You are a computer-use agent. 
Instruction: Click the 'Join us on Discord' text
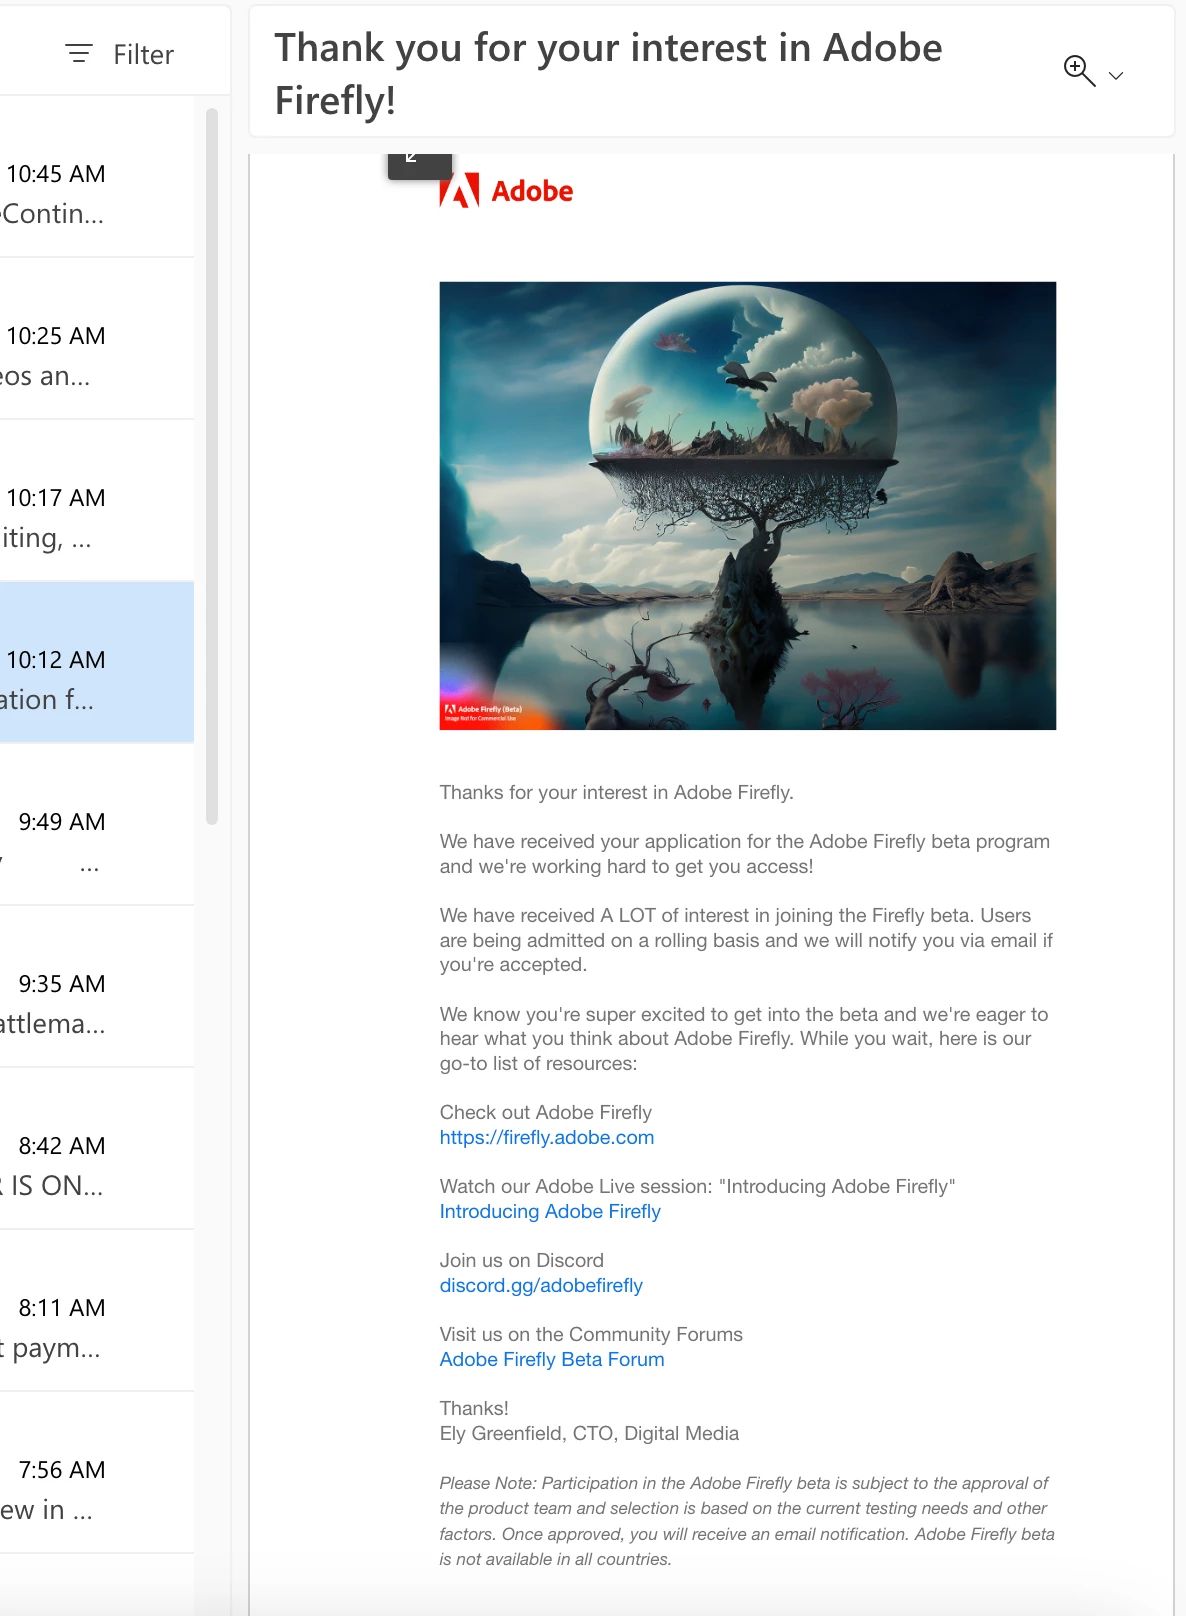(522, 1260)
